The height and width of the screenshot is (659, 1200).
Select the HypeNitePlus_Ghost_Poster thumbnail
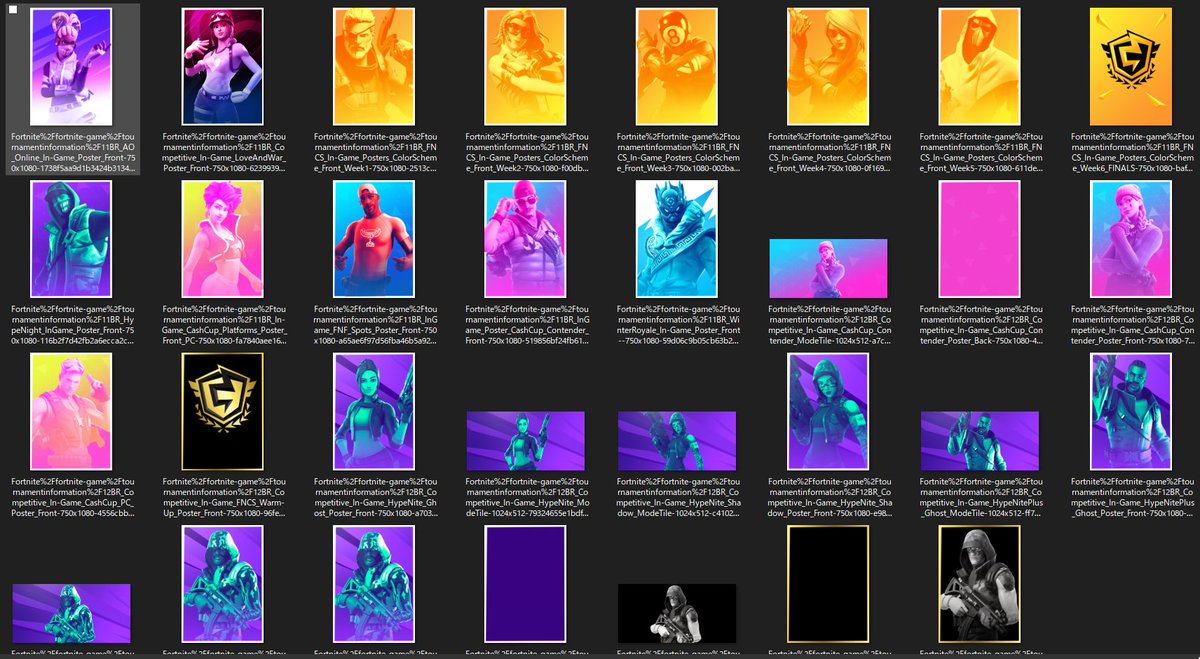[x=1131, y=412]
